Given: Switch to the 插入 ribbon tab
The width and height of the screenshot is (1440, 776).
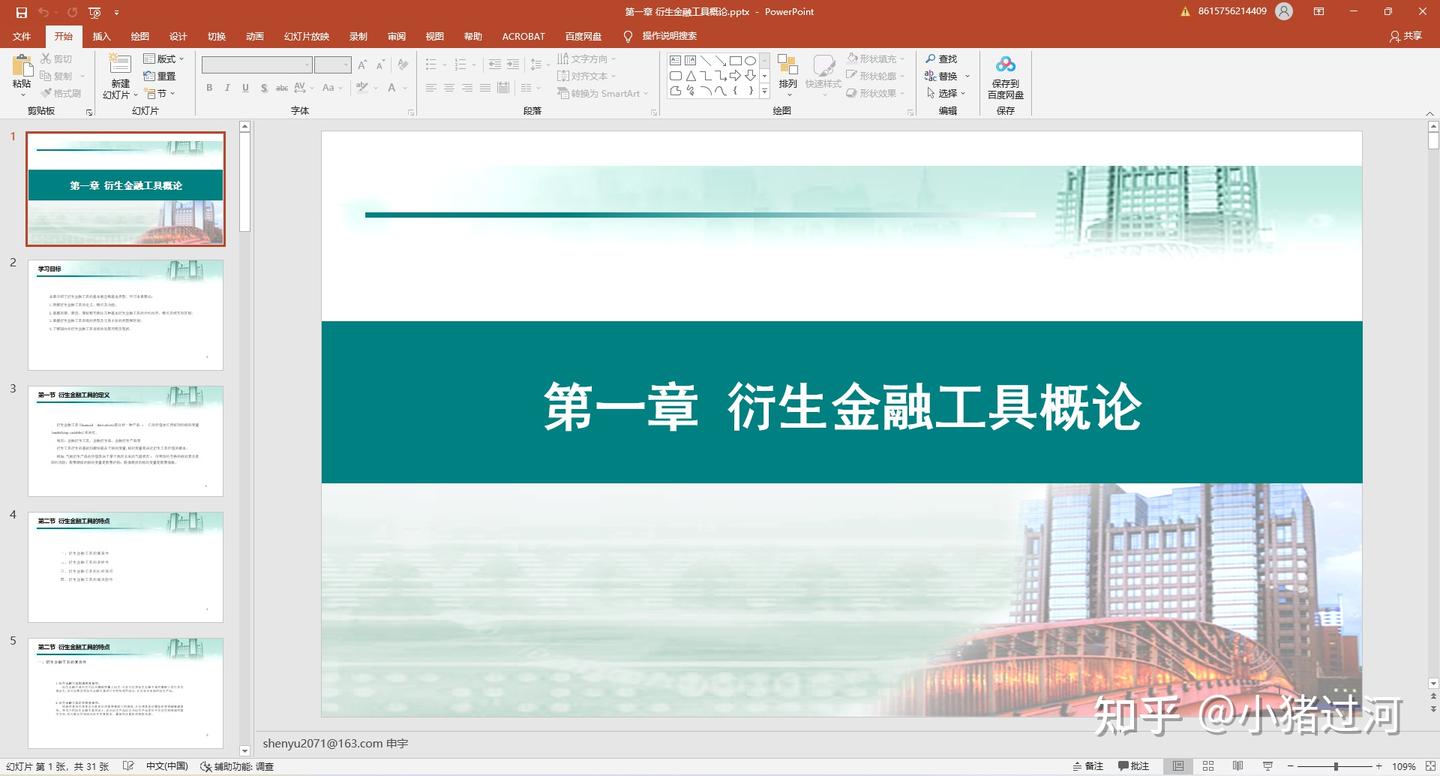Looking at the screenshot, I should (x=100, y=36).
